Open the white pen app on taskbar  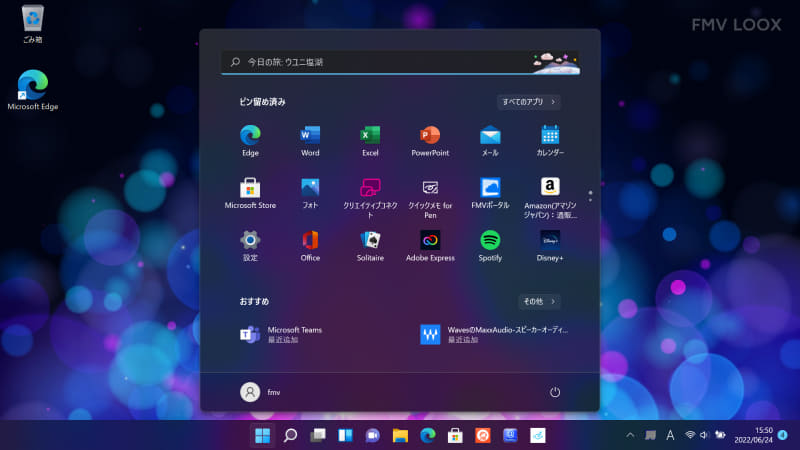tap(538, 435)
